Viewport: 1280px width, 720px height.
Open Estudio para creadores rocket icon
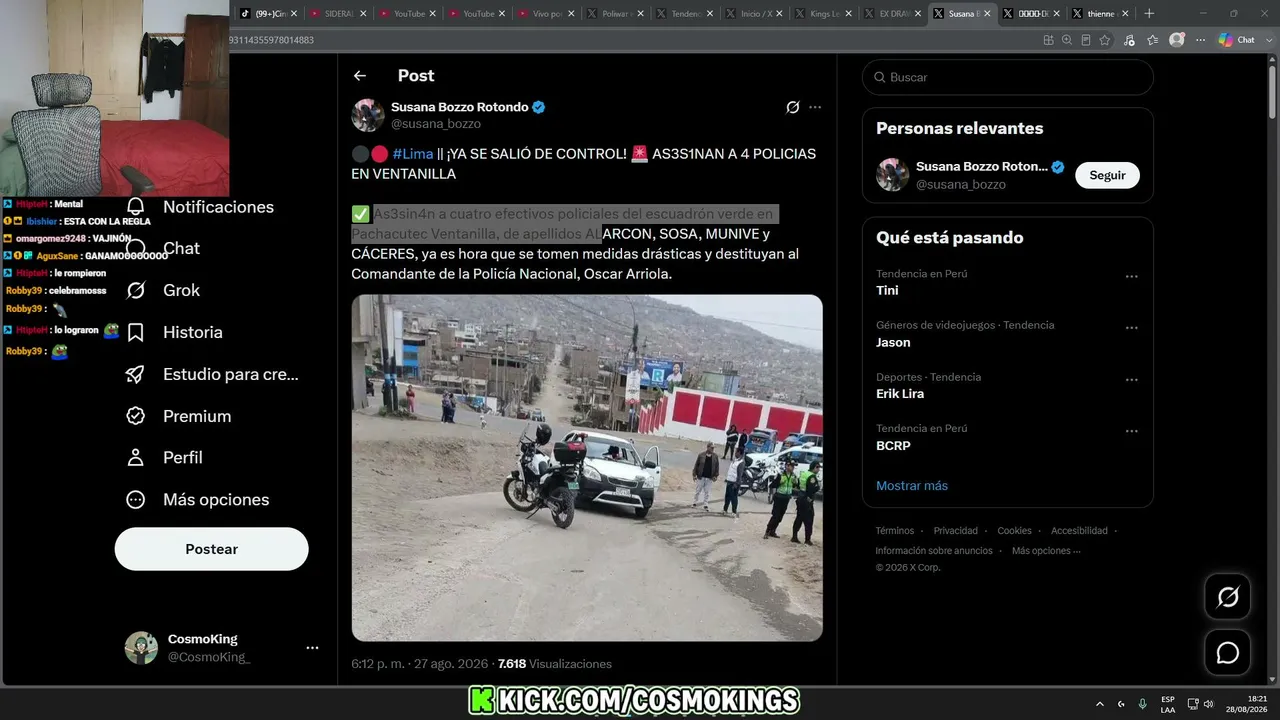click(x=136, y=374)
